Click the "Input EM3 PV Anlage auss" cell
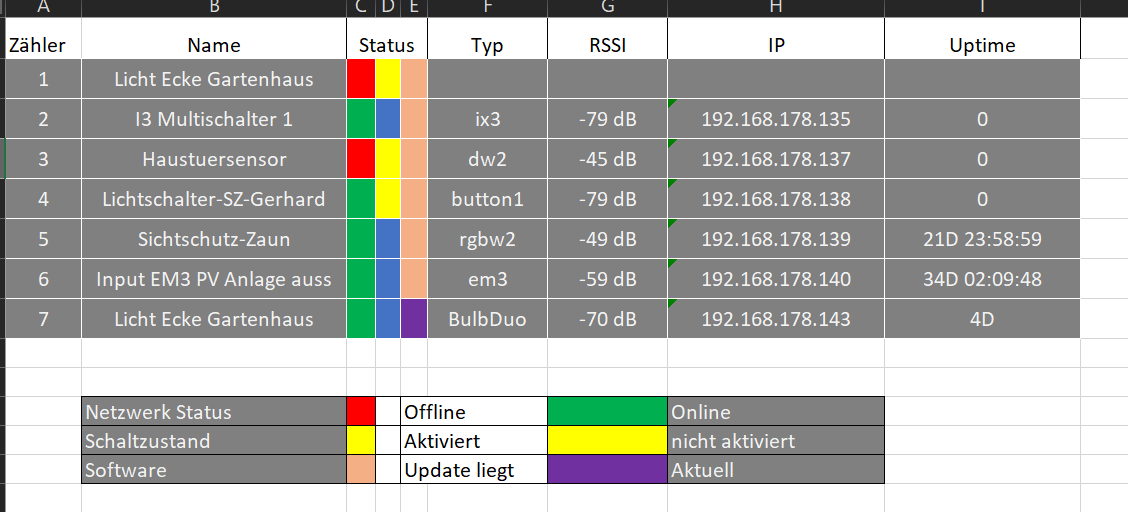 click(x=214, y=279)
